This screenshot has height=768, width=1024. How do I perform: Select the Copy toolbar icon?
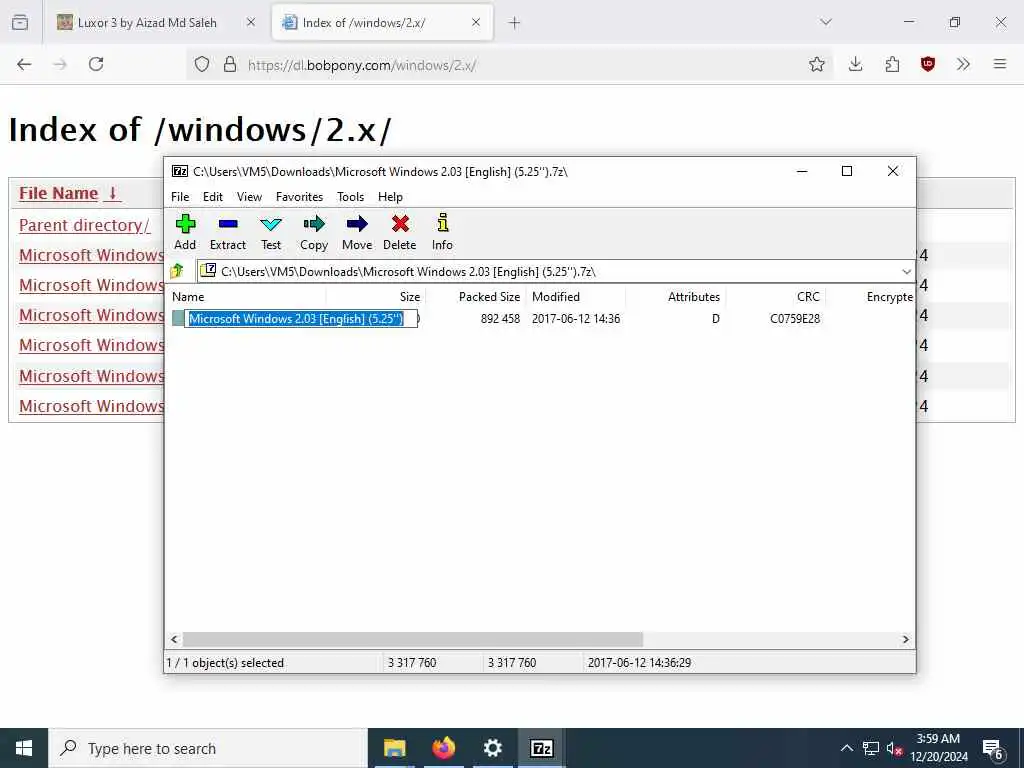(x=313, y=232)
